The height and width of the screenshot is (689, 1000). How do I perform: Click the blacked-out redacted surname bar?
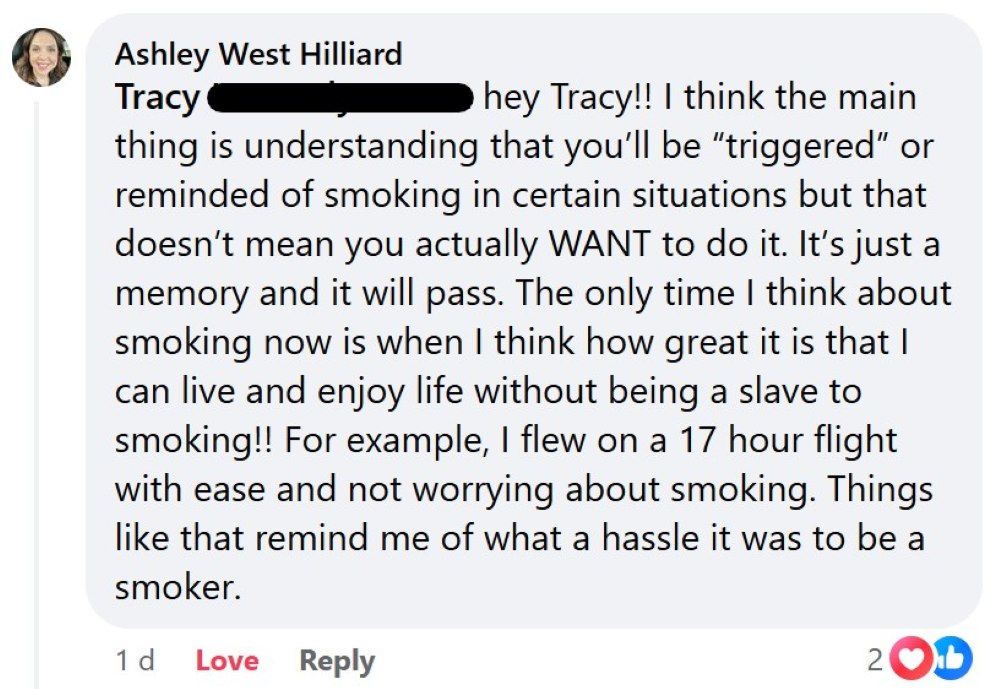click(340, 98)
